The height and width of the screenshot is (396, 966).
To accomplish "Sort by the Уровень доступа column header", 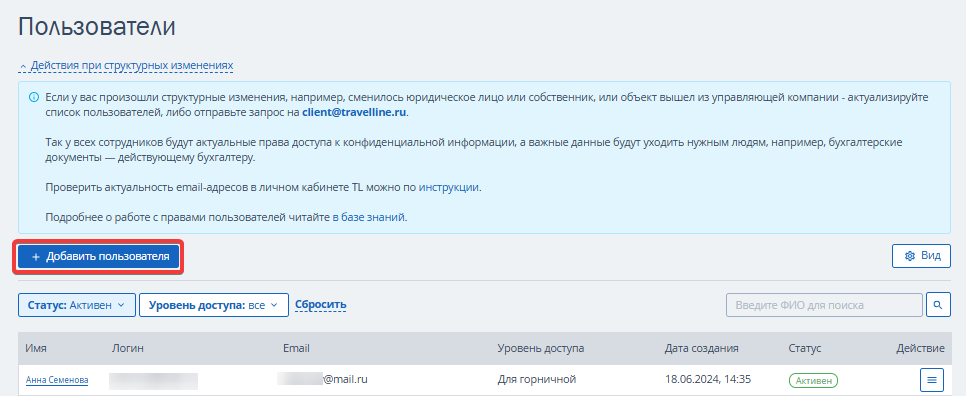I will [x=540, y=349].
